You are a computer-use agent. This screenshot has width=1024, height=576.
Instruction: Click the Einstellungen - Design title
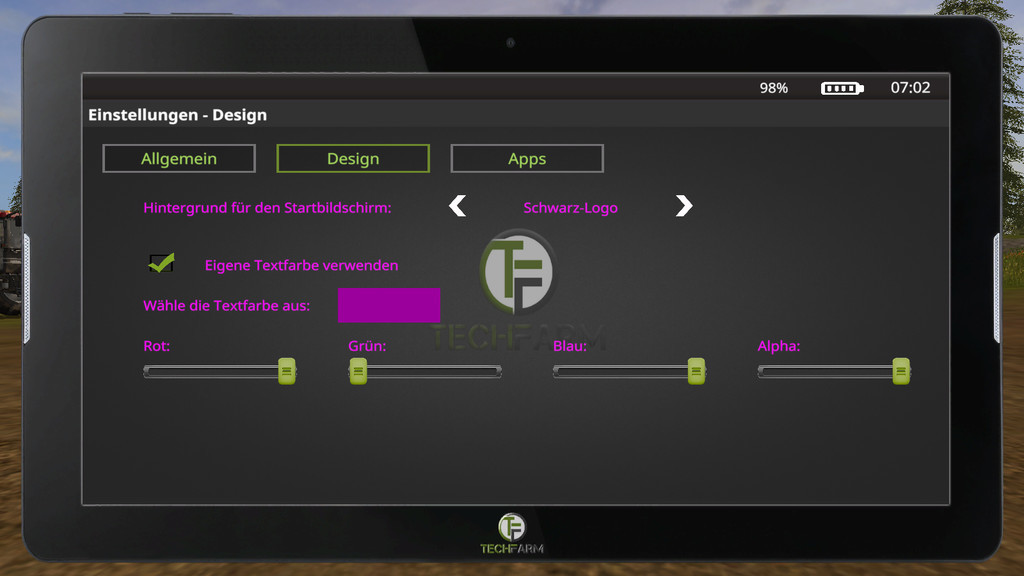pyautogui.click(x=177, y=115)
